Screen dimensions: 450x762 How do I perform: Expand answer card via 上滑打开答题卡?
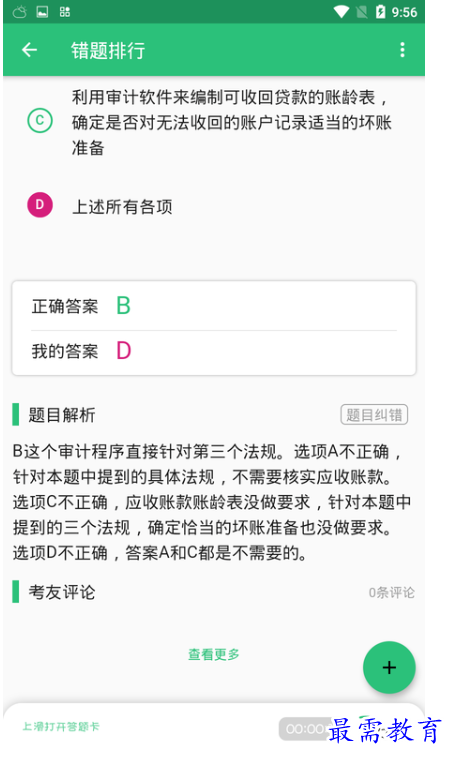point(61,727)
